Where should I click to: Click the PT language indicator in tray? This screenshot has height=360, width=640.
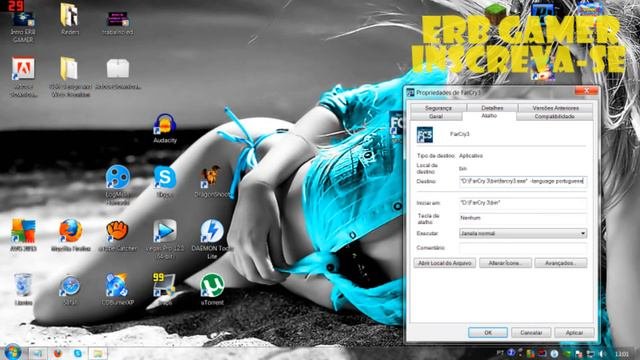(x=500, y=353)
